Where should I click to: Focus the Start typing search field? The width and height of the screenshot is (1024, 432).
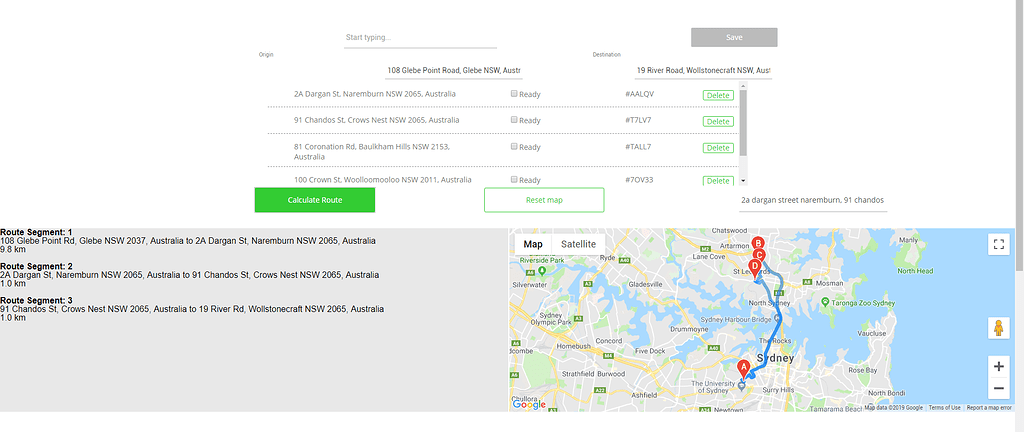click(x=421, y=38)
